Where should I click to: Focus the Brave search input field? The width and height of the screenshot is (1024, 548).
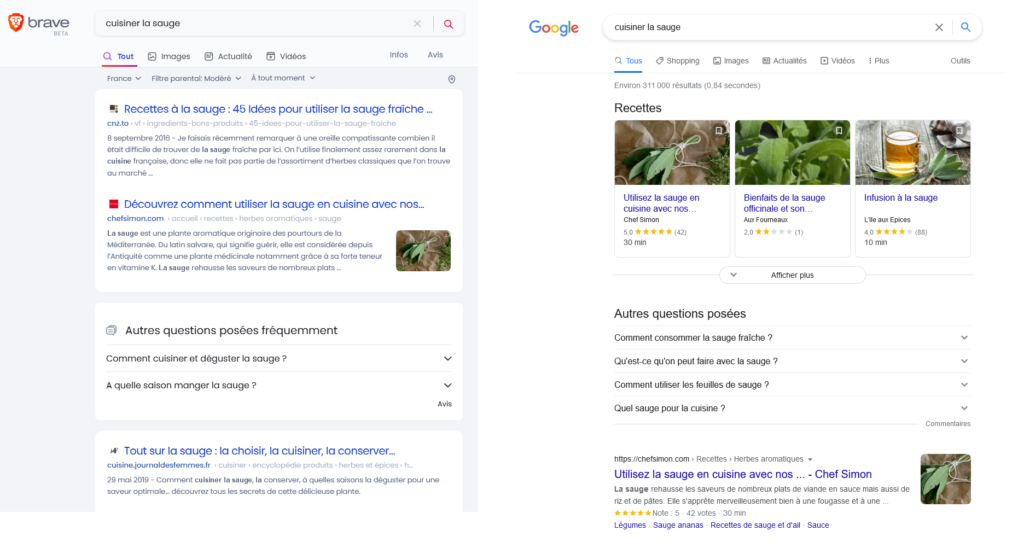click(x=255, y=24)
